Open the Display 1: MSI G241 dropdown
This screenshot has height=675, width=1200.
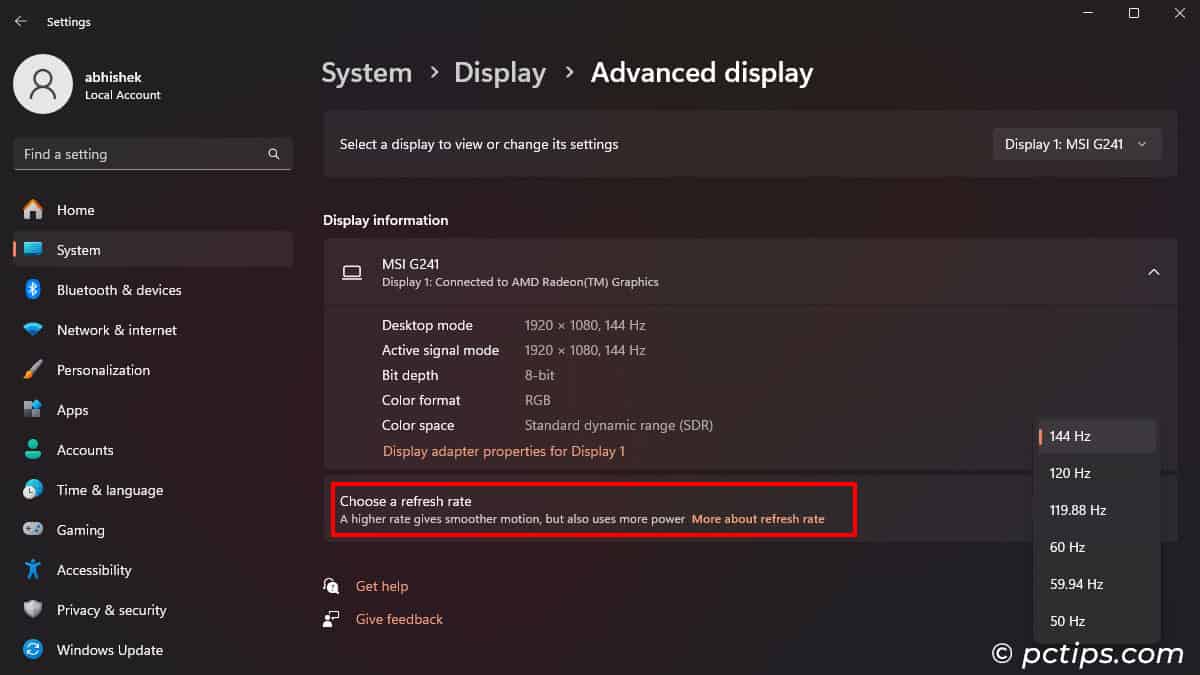click(x=1076, y=144)
